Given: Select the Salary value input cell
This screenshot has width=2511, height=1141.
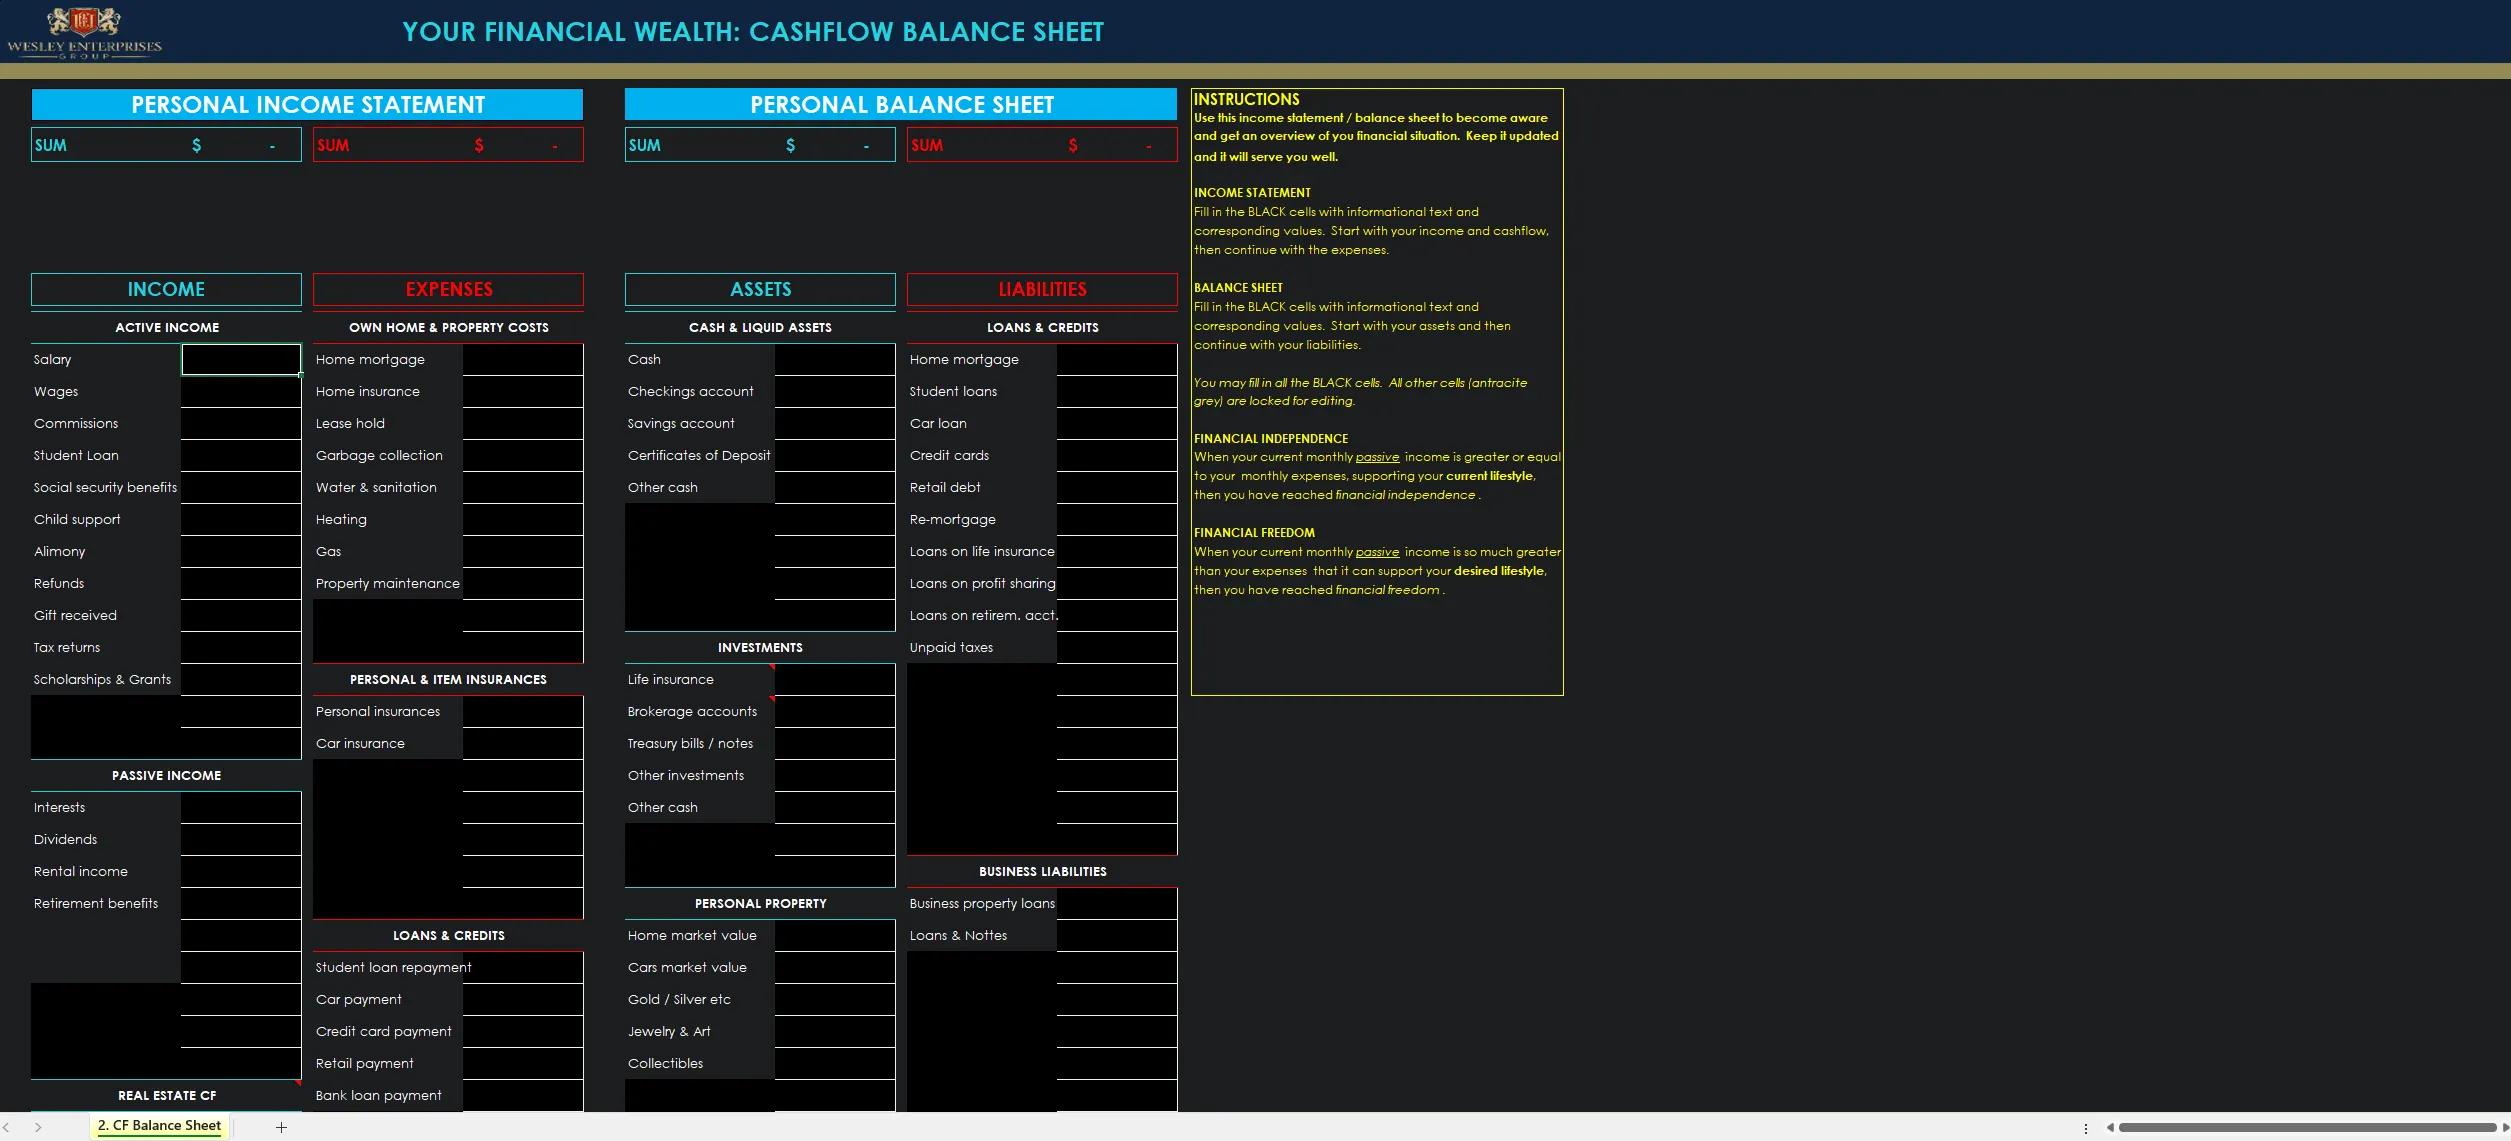Looking at the screenshot, I should point(241,359).
